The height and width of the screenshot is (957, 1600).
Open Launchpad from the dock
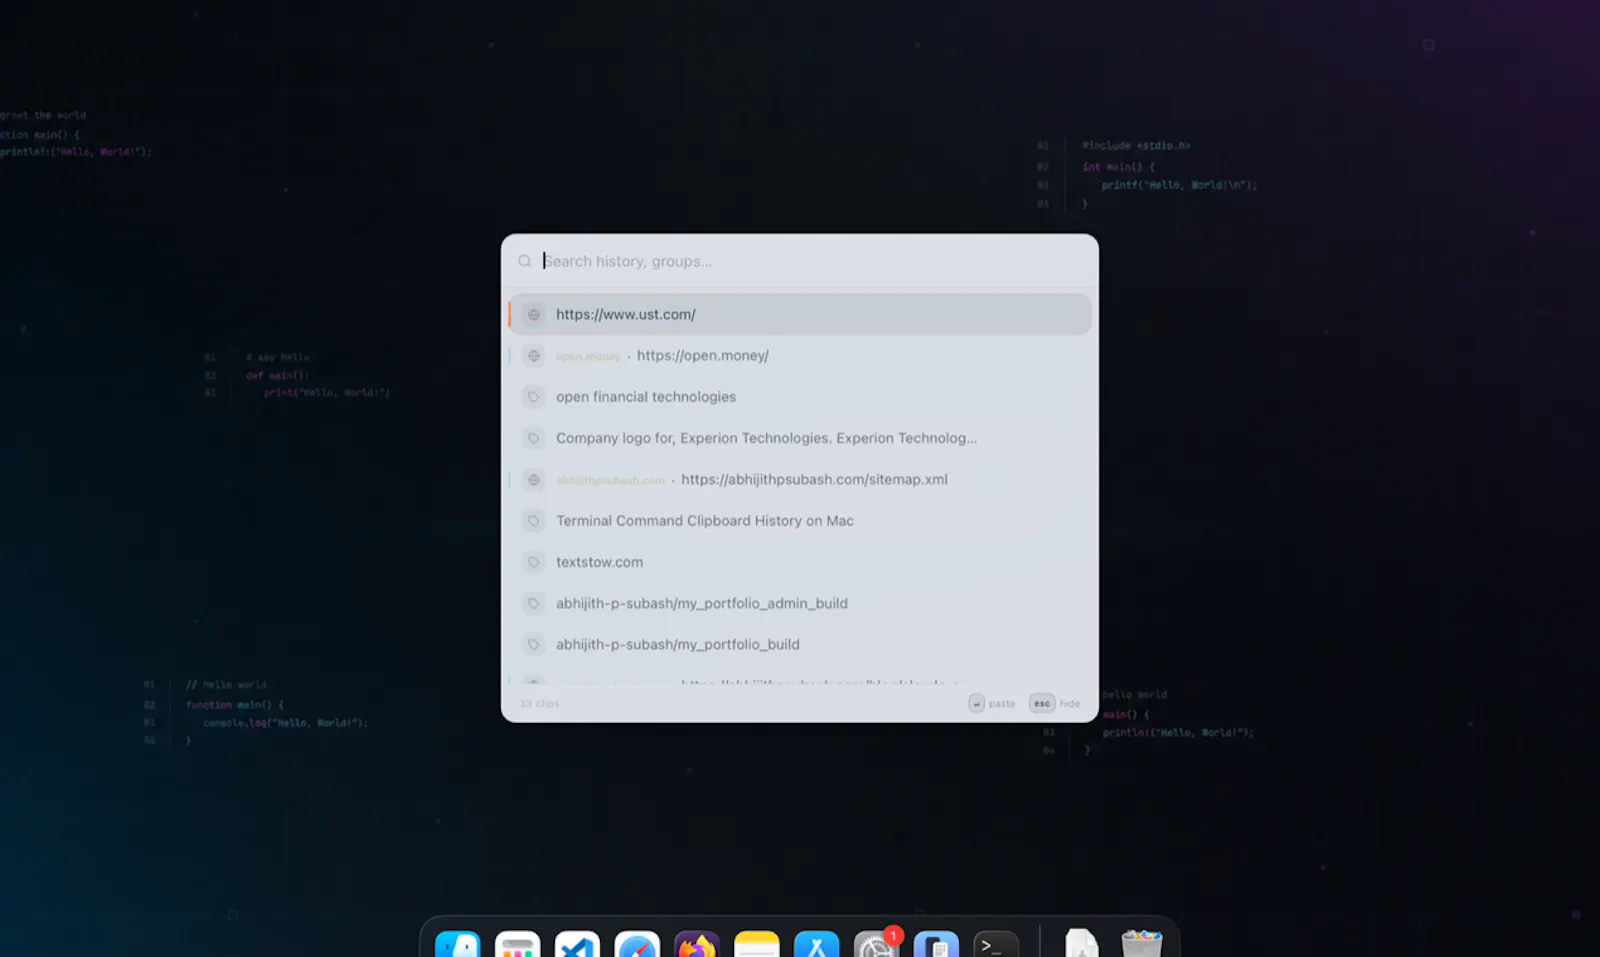517,944
